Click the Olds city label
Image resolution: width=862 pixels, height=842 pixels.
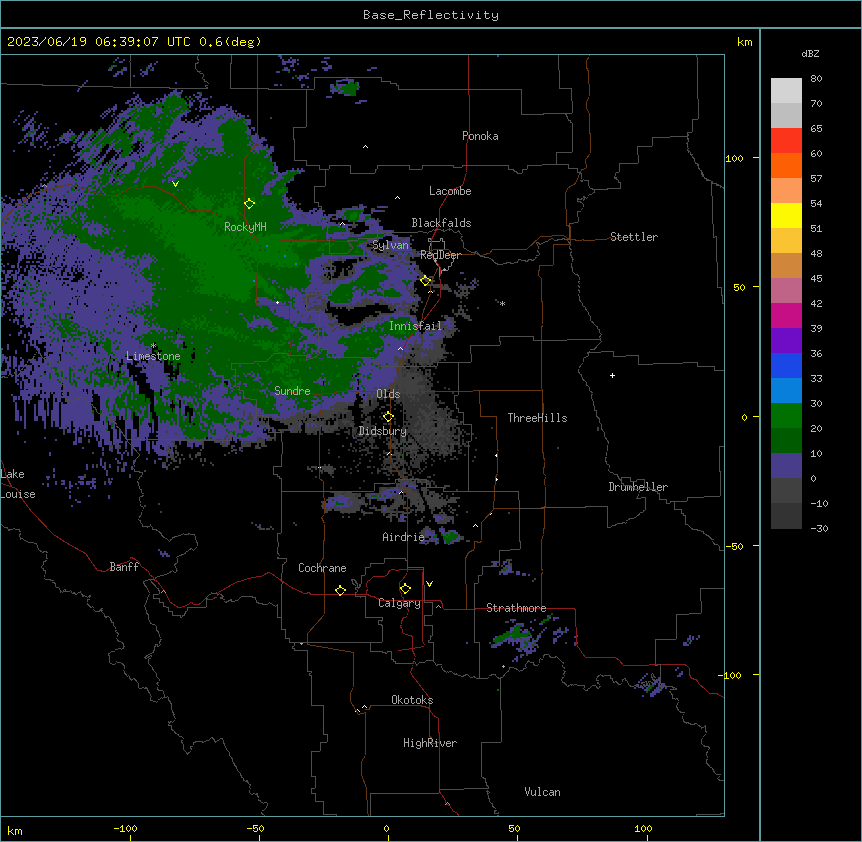(x=388, y=394)
